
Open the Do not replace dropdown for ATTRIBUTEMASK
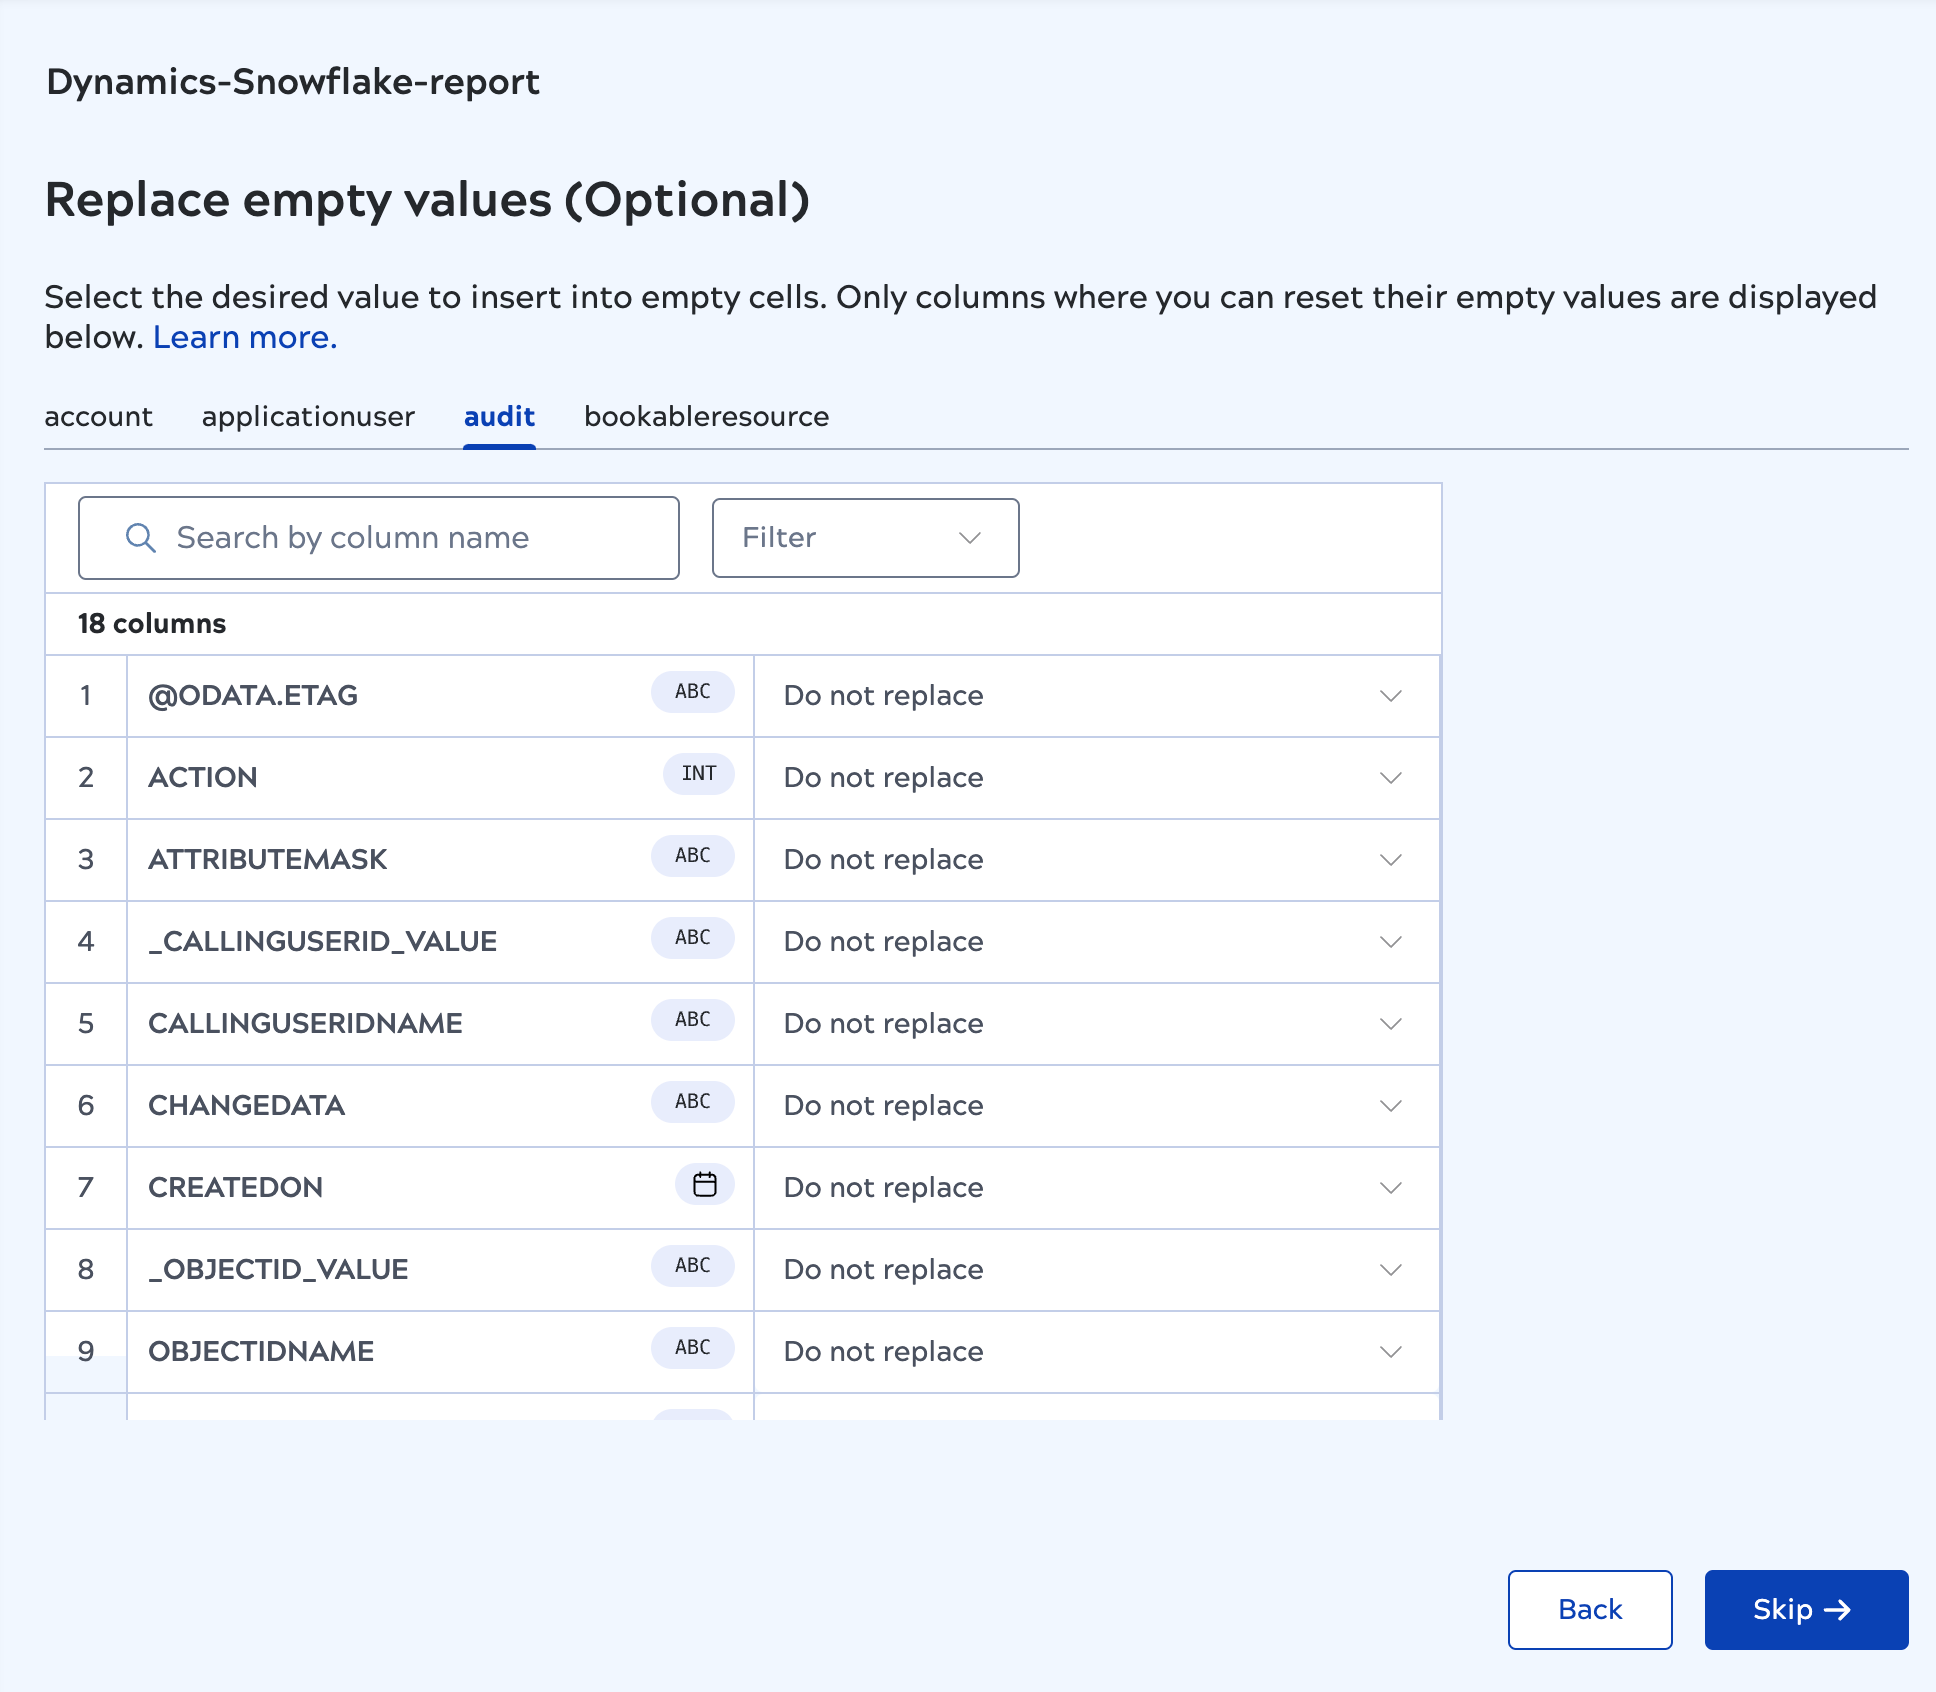point(1390,860)
